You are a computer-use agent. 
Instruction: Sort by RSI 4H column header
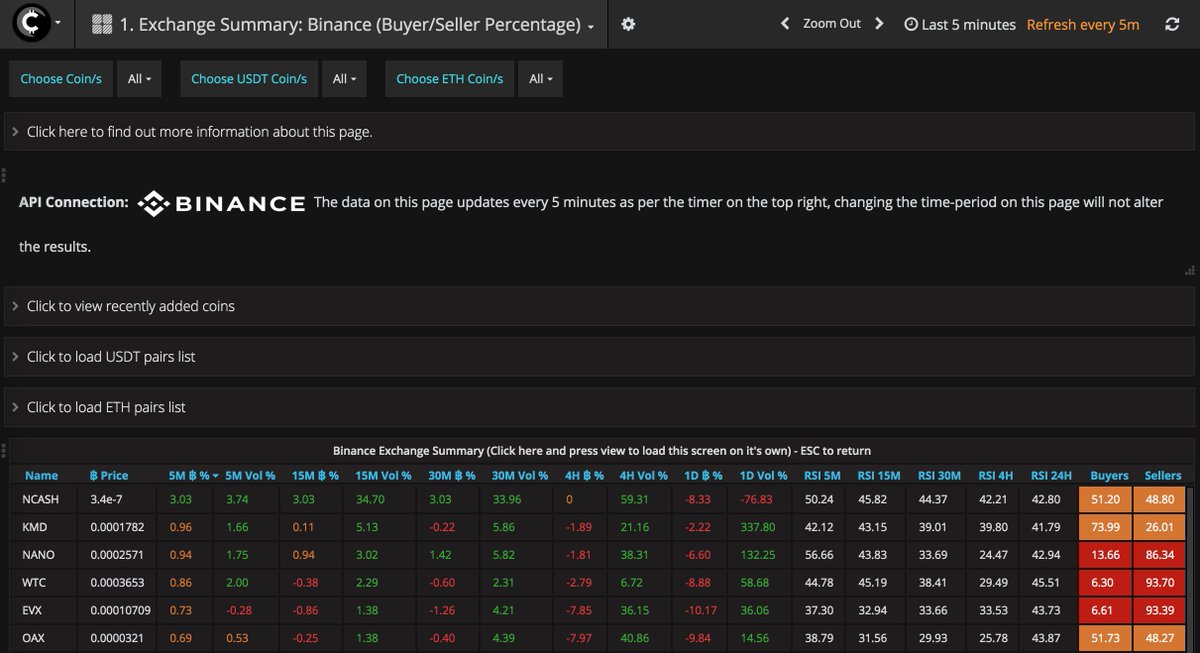pos(995,476)
